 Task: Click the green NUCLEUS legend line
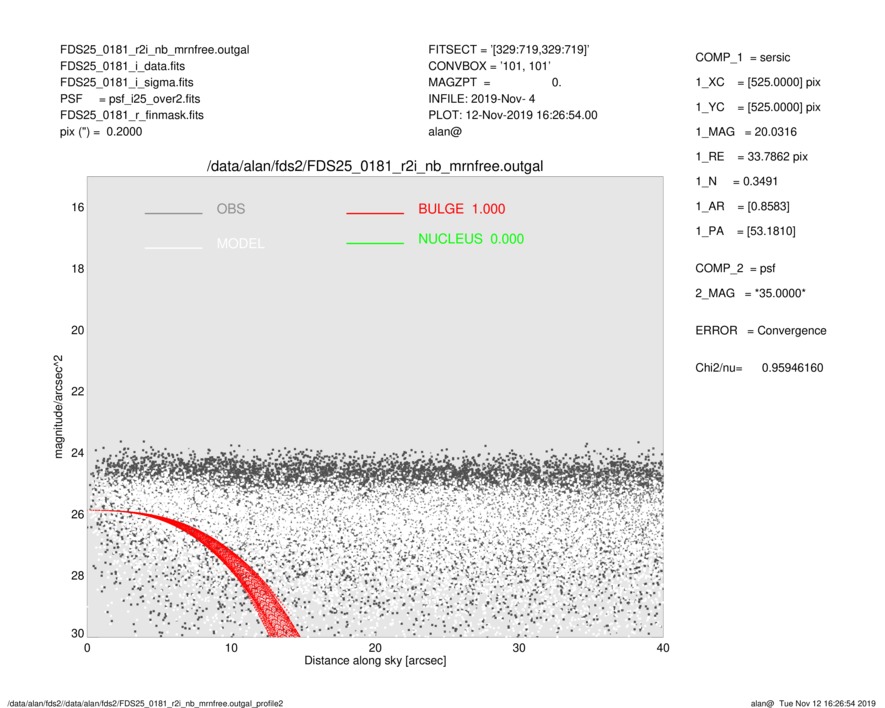(x=374, y=243)
